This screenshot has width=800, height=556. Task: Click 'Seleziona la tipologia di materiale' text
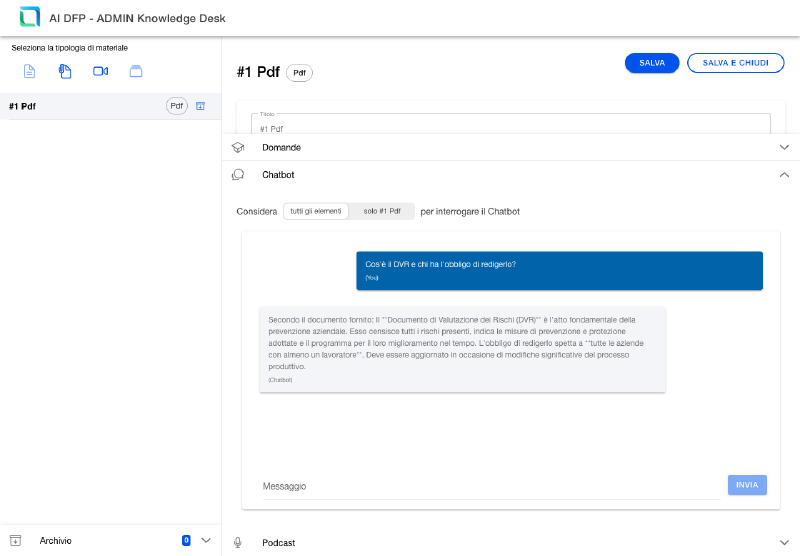[69, 48]
